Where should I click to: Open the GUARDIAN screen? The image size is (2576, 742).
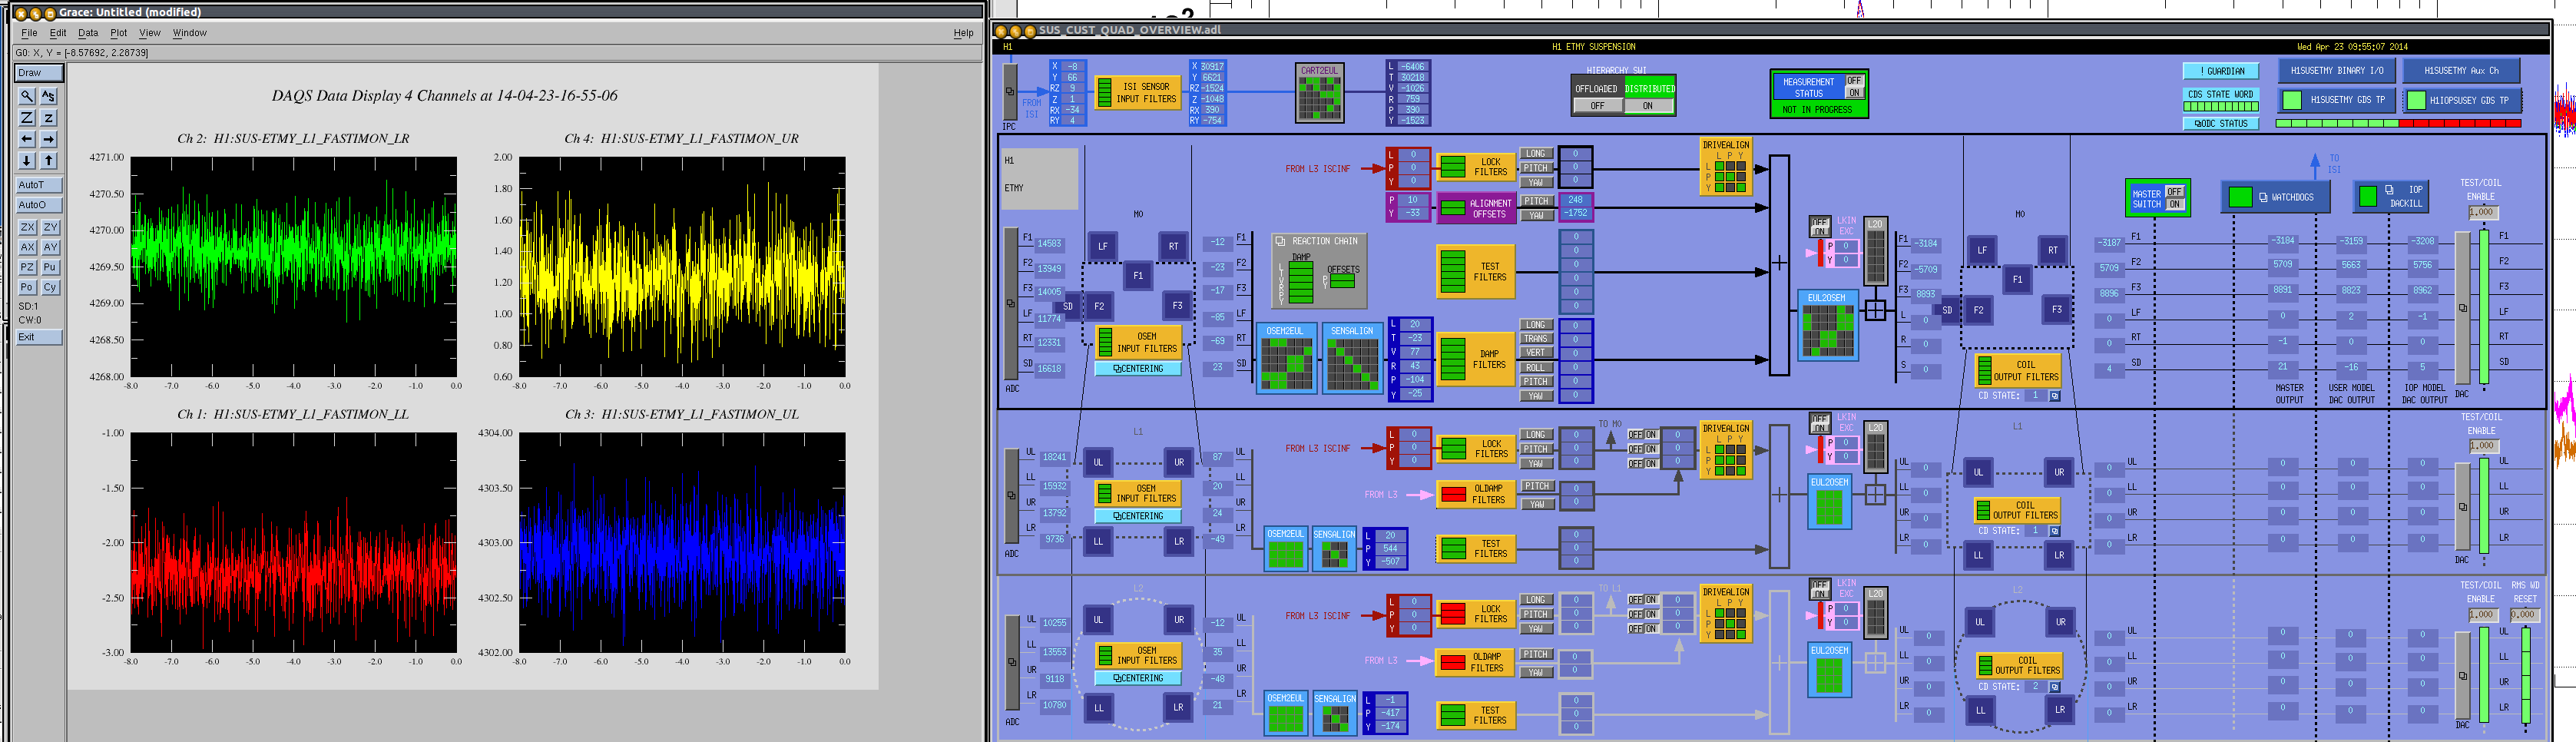(x=2220, y=71)
